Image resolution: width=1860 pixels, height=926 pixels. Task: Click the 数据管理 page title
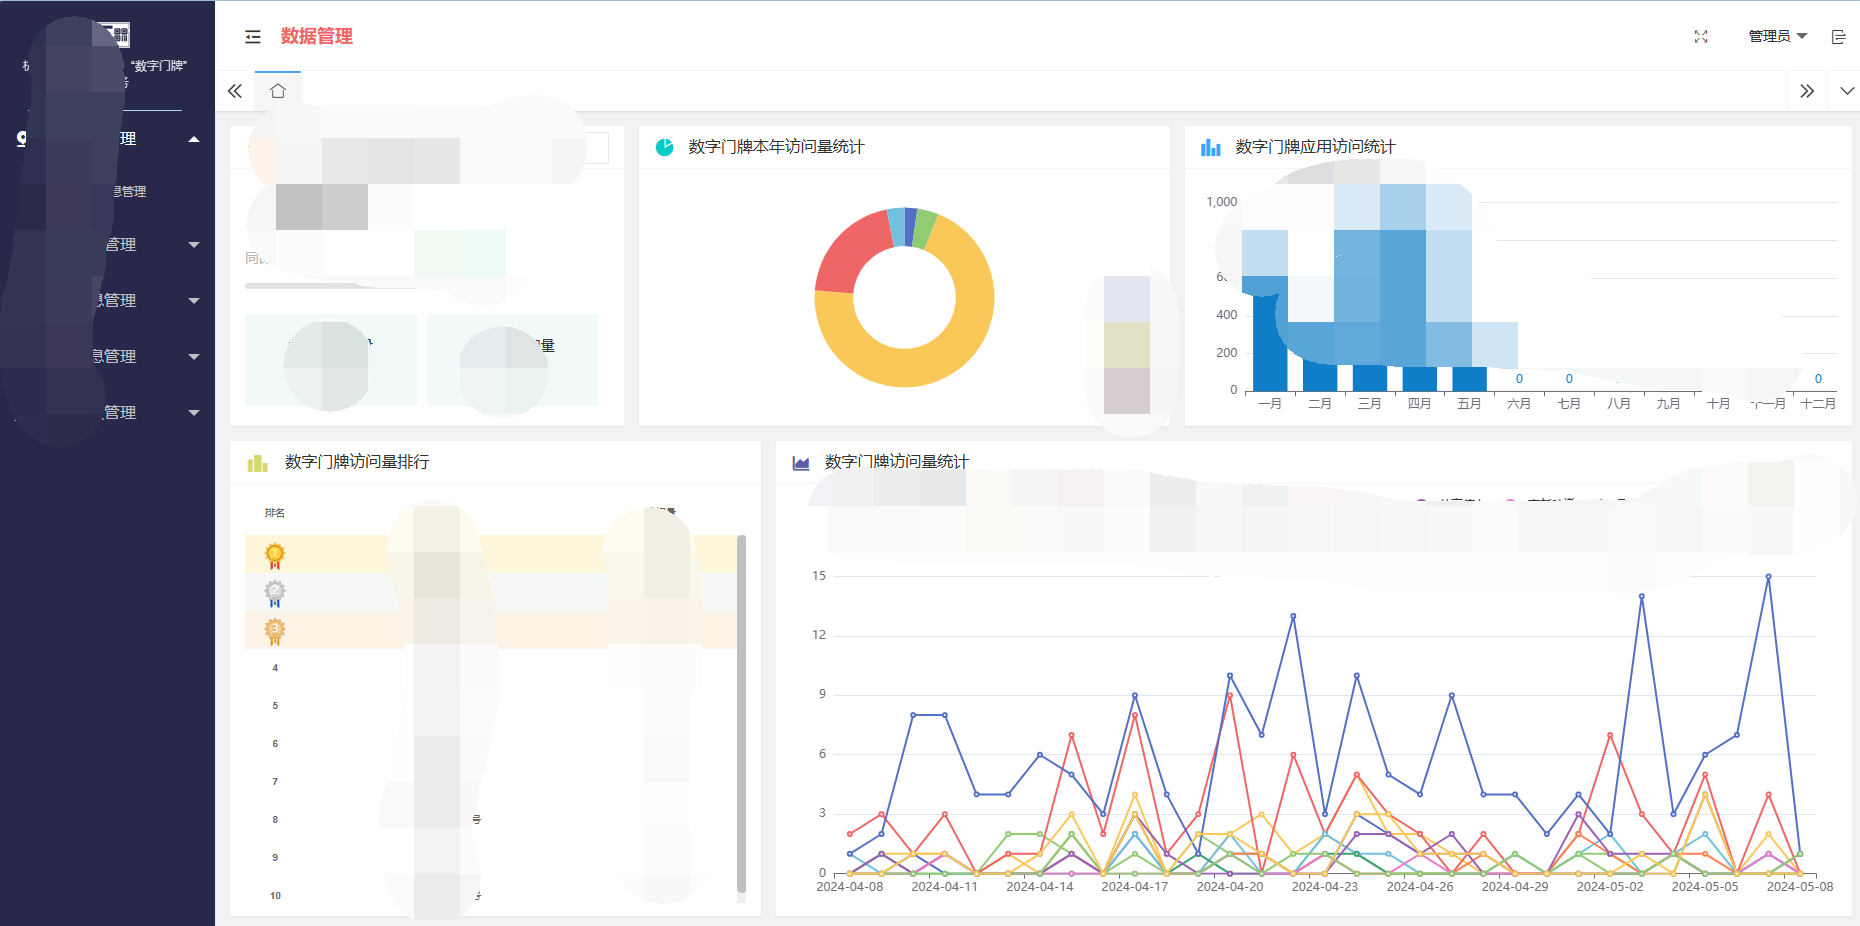click(316, 37)
